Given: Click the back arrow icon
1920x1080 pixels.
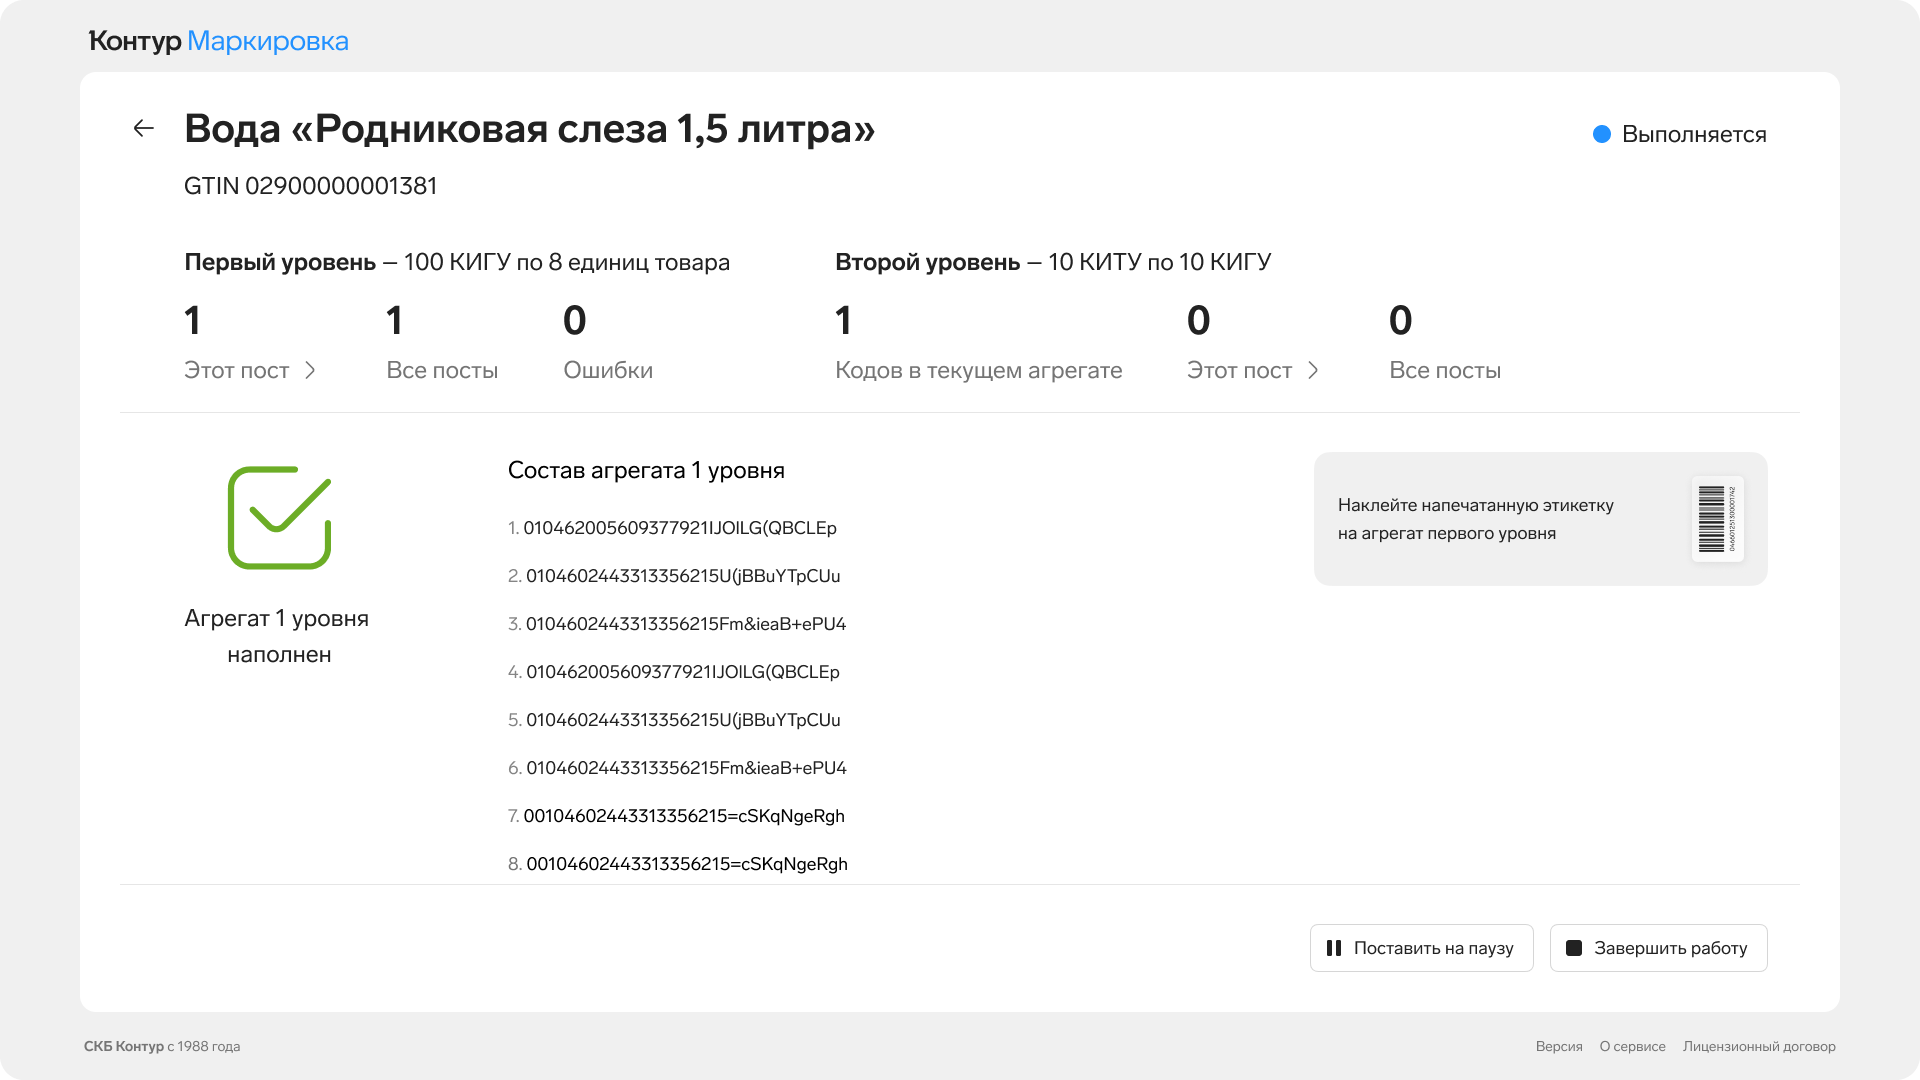Looking at the screenshot, I should 144,128.
